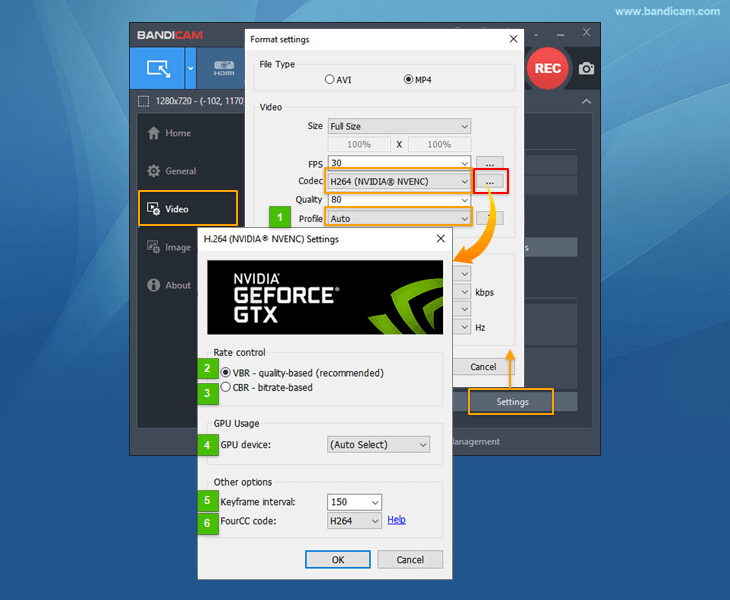Click the NVIDIA GeForce GTX banner image
The height and width of the screenshot is (600, 730).
click(325, 297)
